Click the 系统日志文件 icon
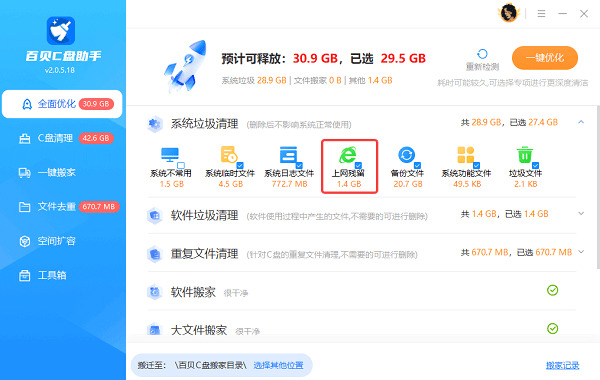The image size is (600, 380). point(289,155)
